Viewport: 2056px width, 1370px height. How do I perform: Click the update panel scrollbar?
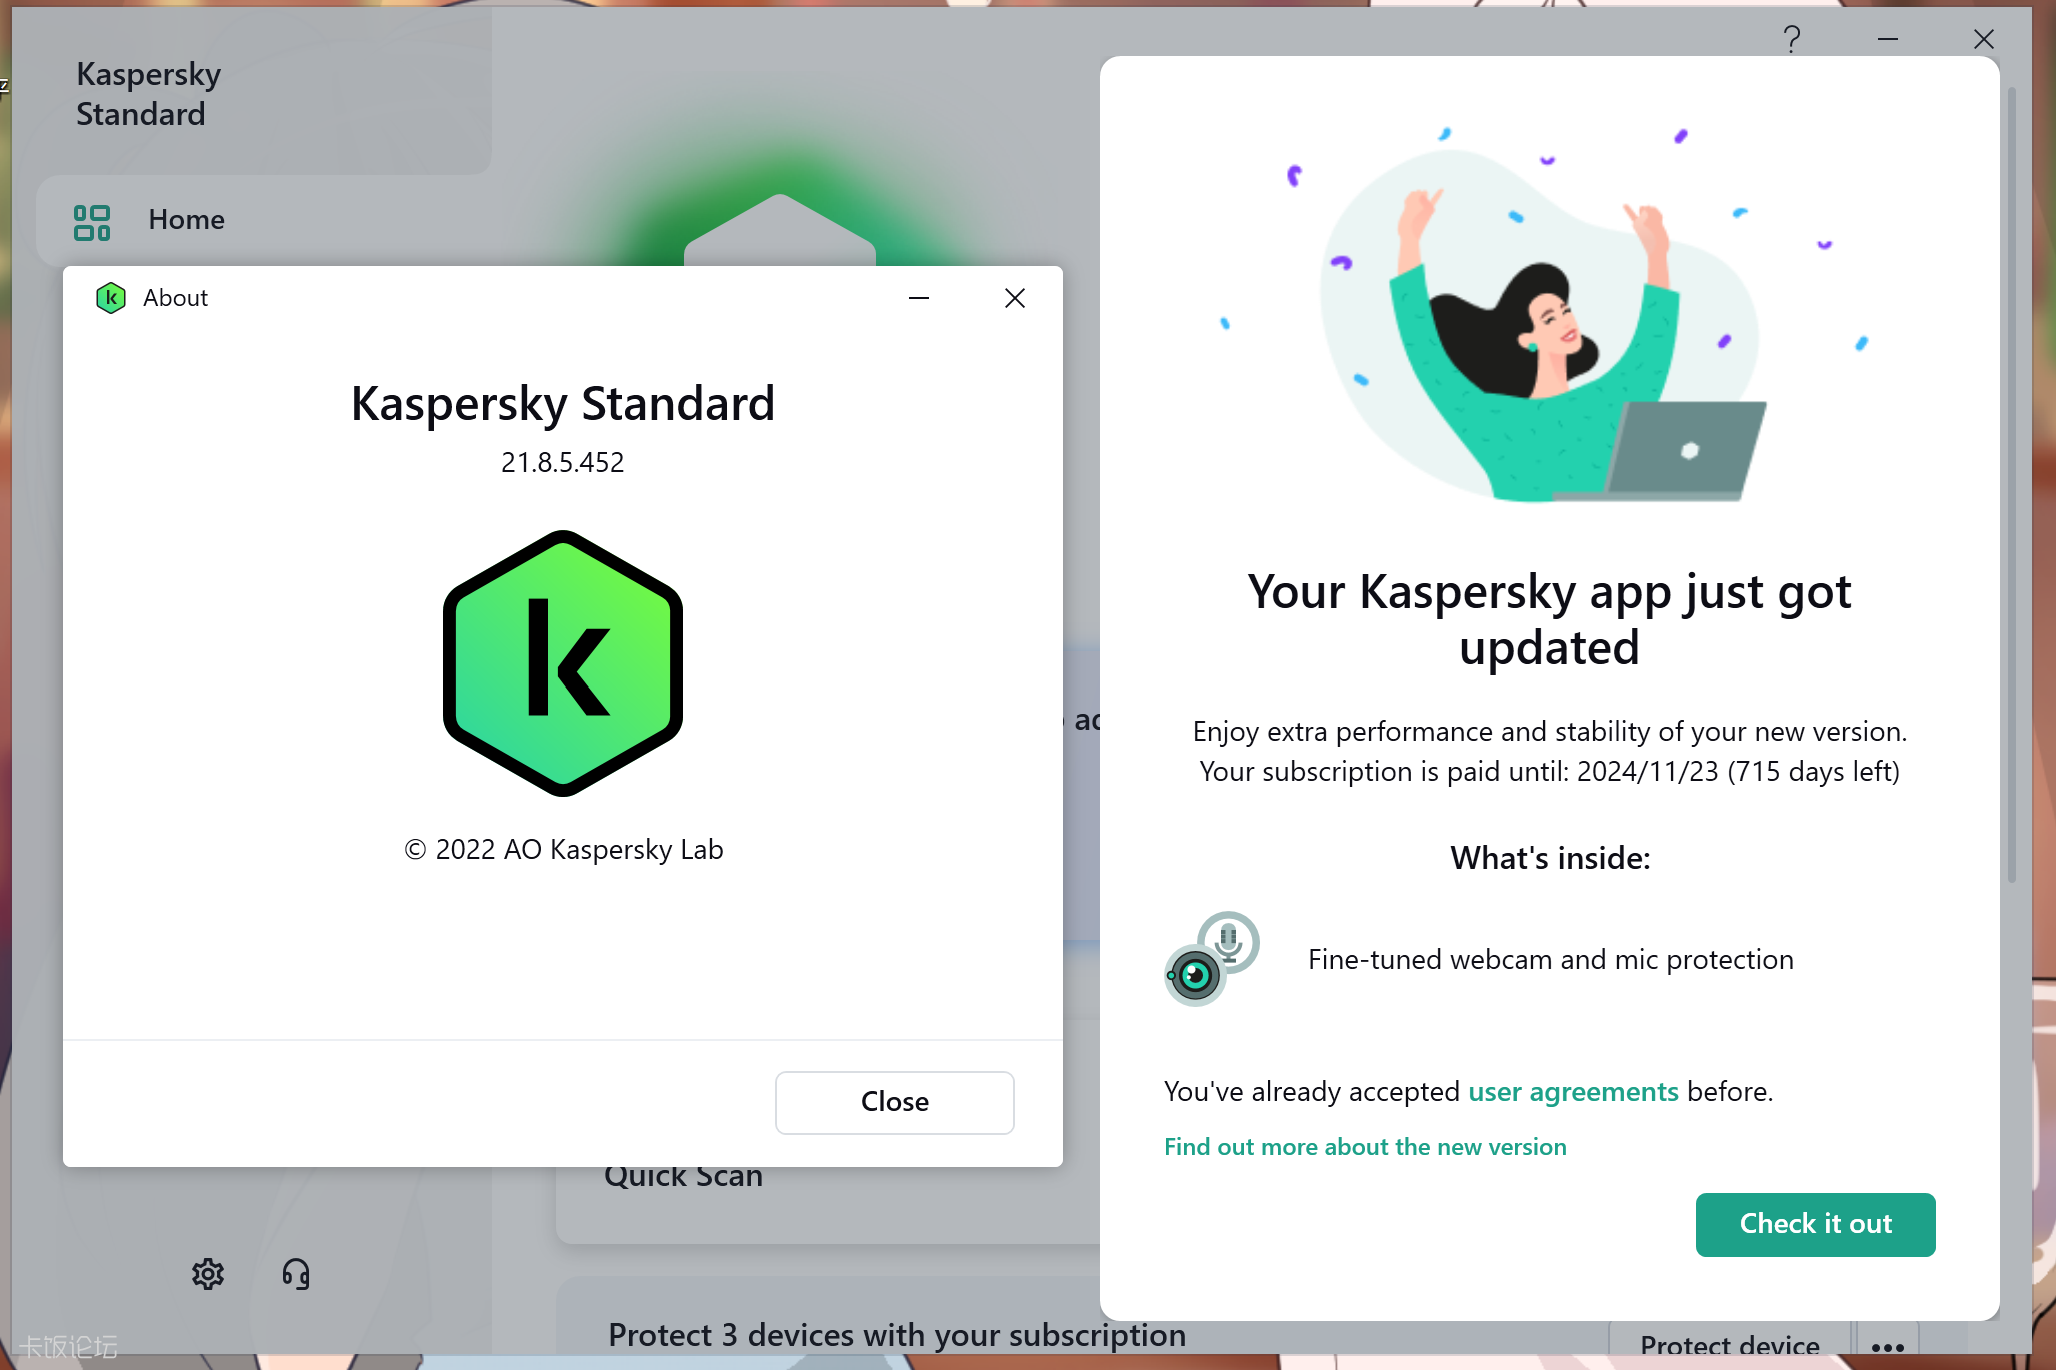pyautogui.click(x=2012, y=486)
